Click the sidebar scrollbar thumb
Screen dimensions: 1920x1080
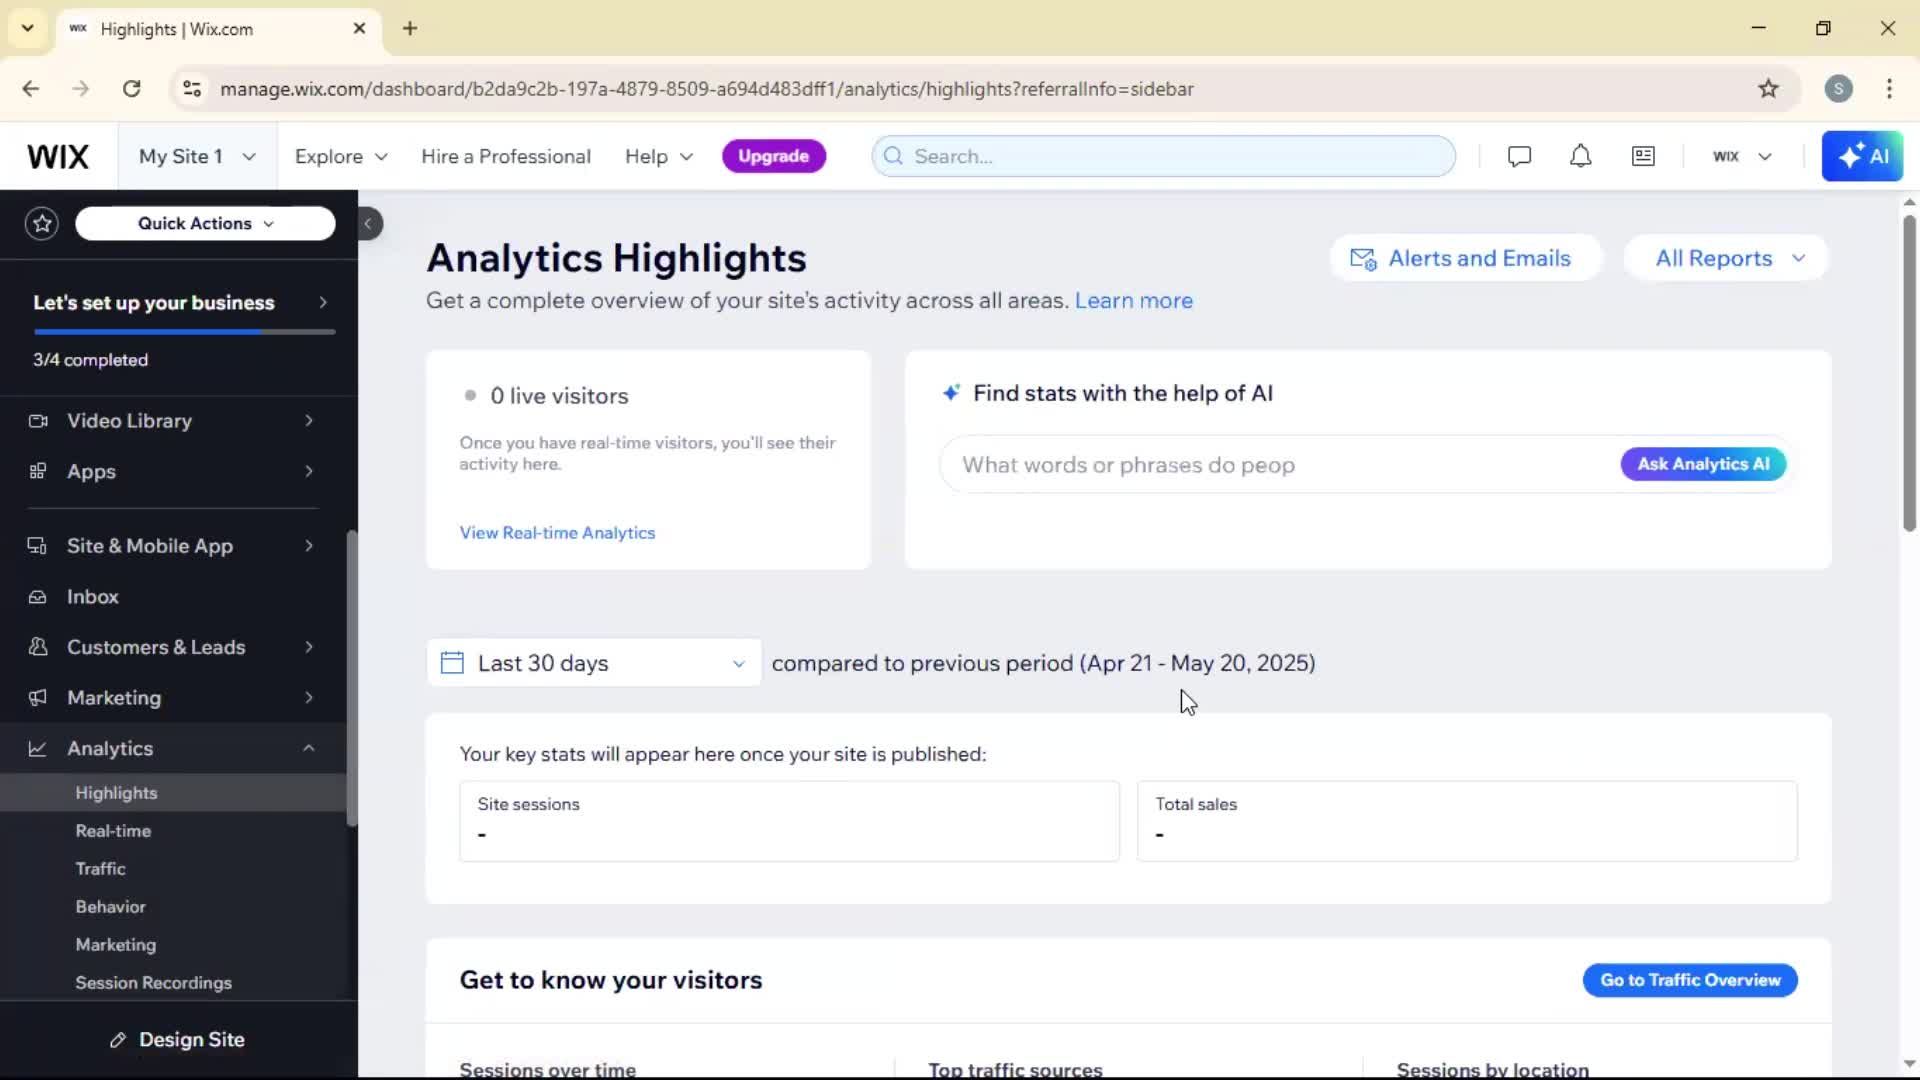pos(352,678)
